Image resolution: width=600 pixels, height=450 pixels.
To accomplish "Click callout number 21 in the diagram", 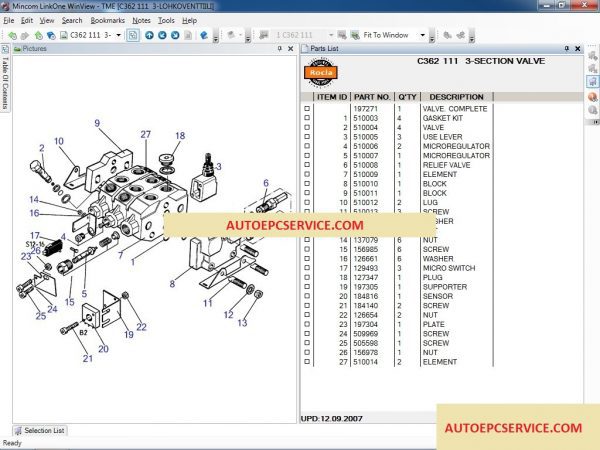I will [88, 358].
